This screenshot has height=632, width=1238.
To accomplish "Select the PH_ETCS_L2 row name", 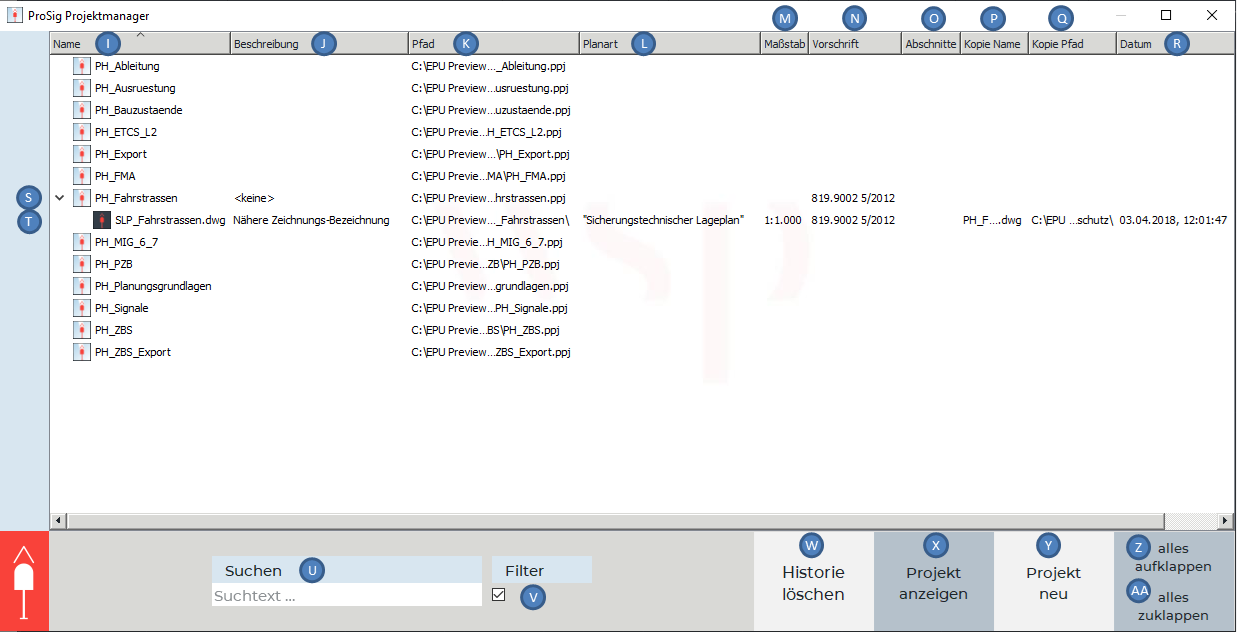I will pos(126,132).
